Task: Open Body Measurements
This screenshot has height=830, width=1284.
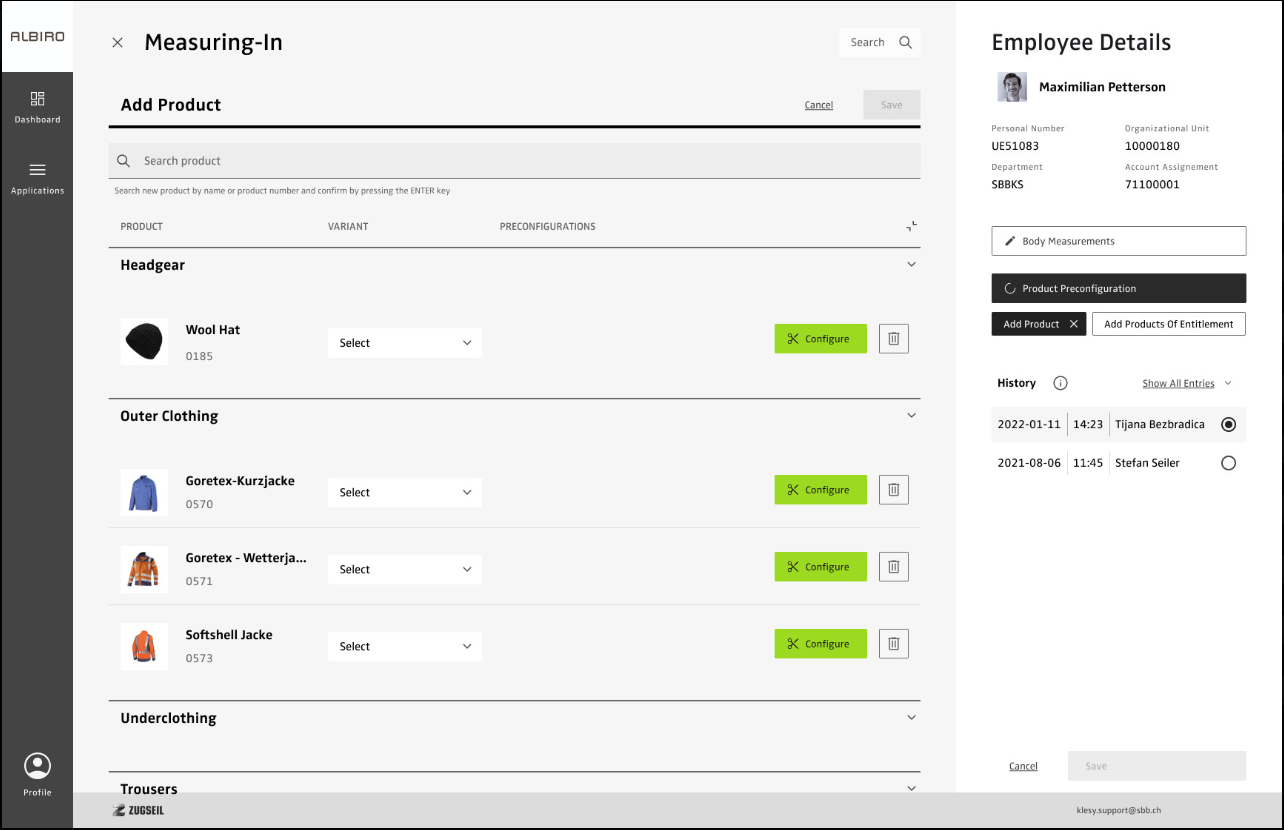Action: [1118, 241]
